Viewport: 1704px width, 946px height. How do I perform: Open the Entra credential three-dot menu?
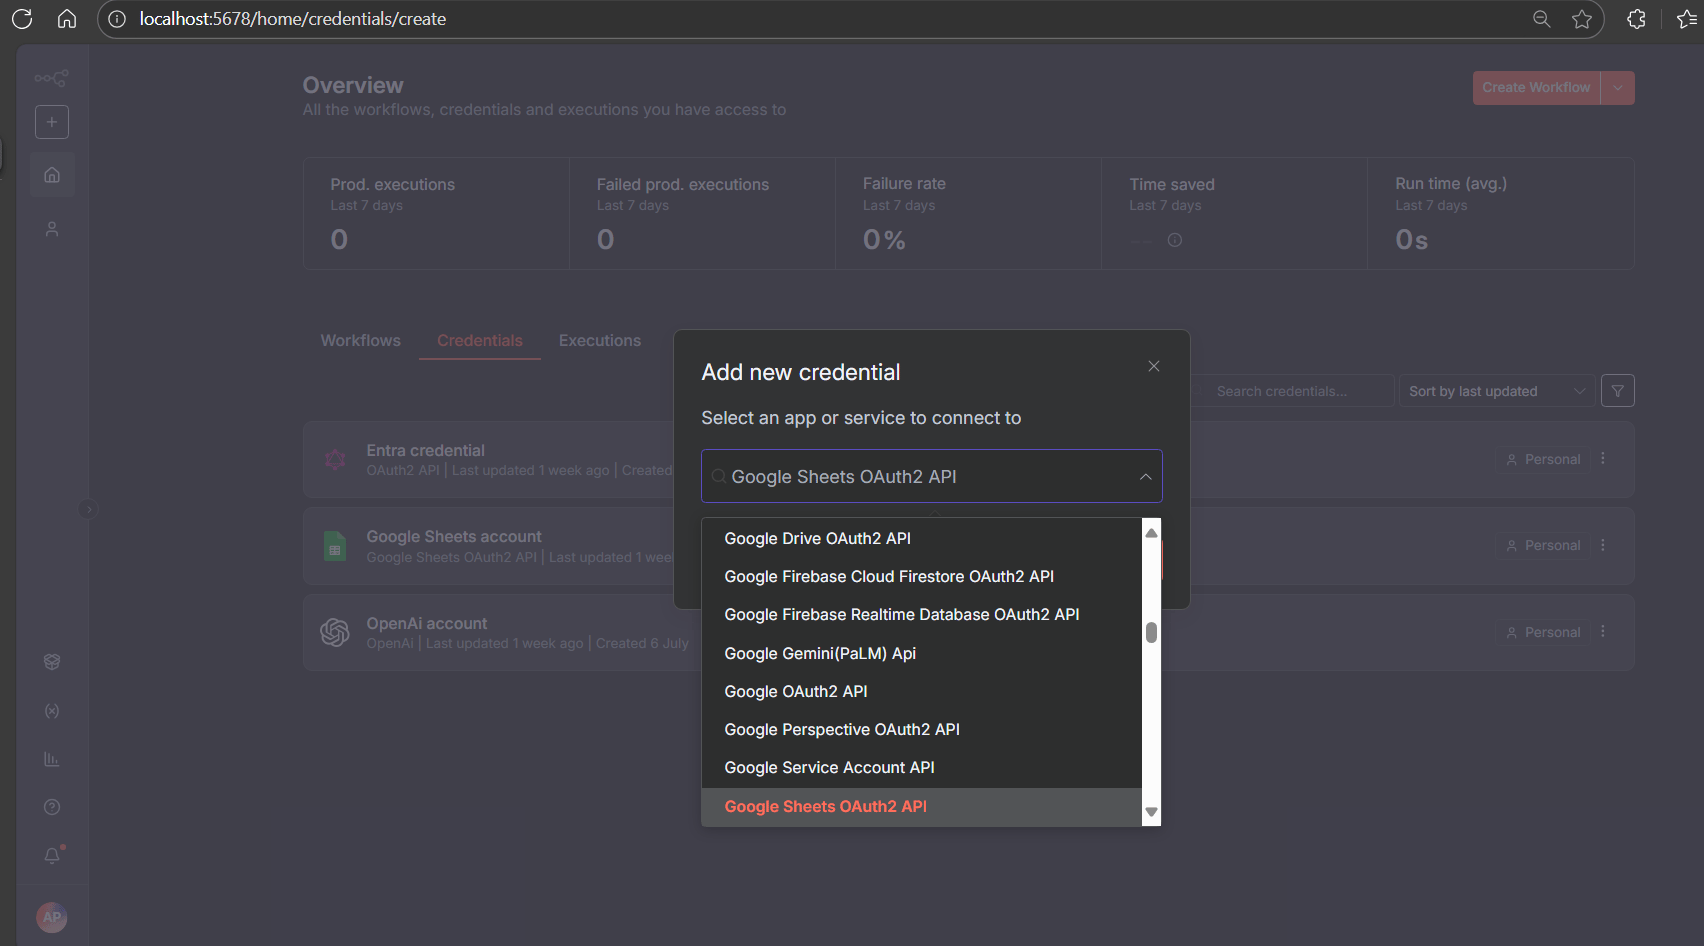1603,458
